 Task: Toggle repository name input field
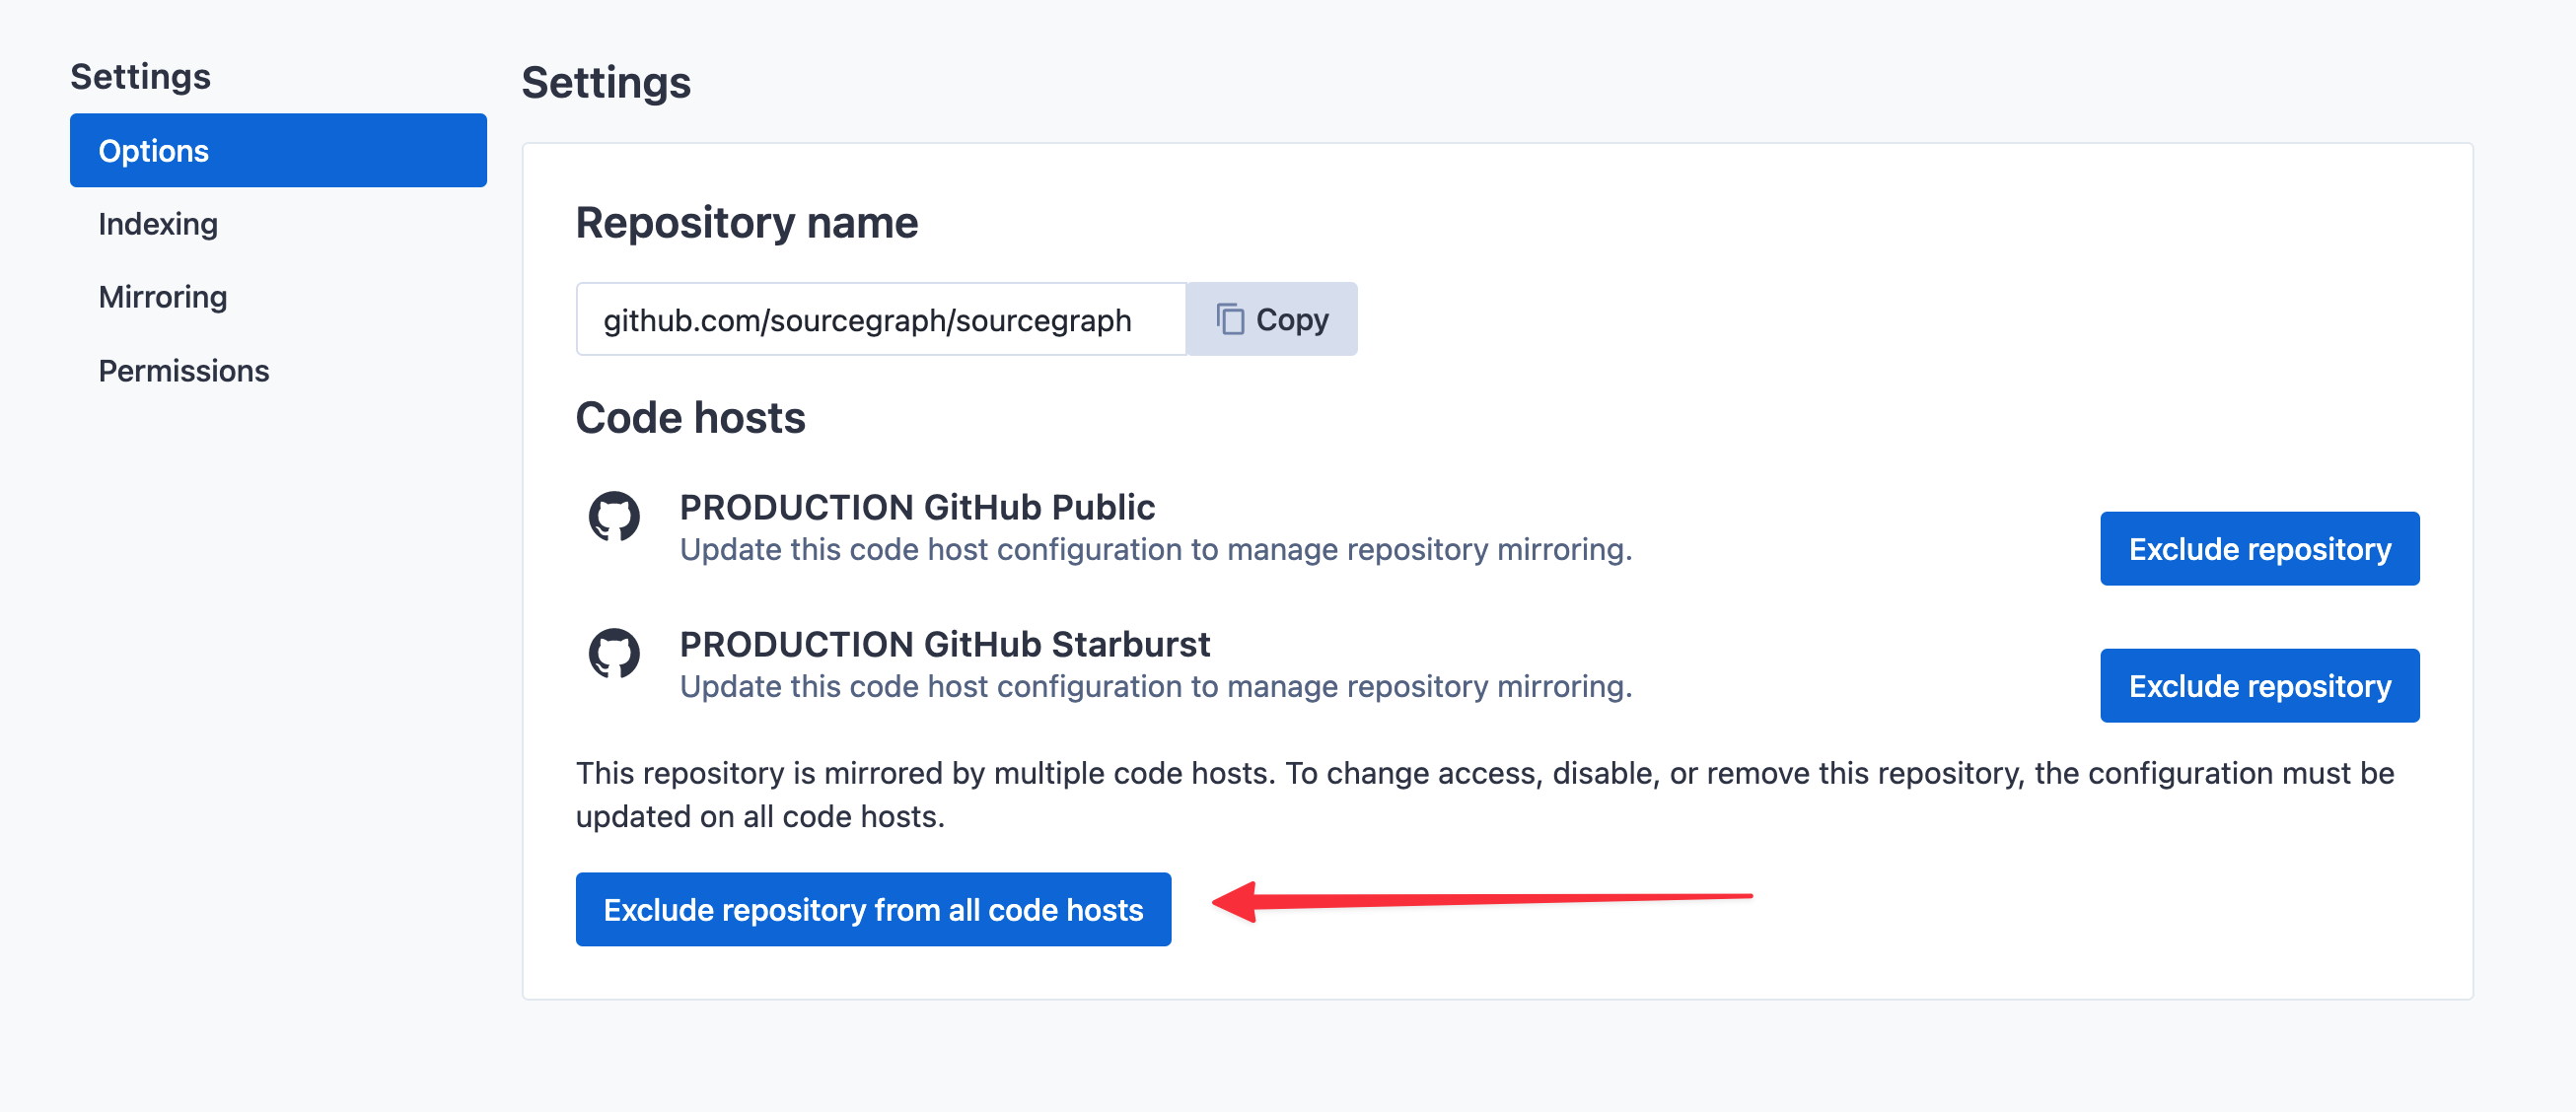pyautogui.click(x=881, y=320)
